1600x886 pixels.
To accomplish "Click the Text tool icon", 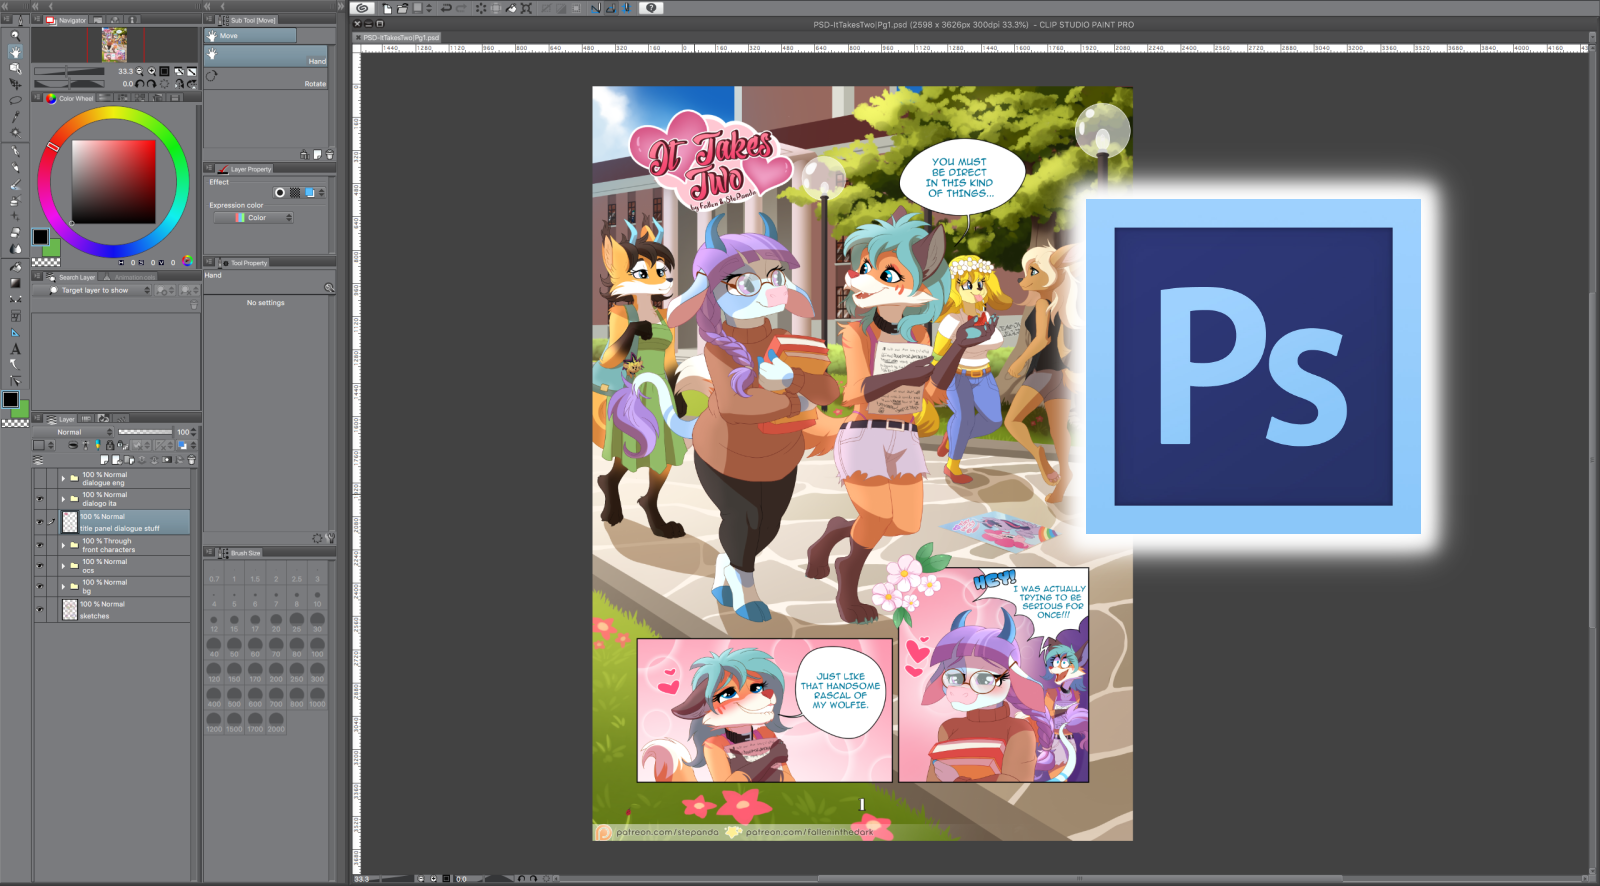I will (x=15, y=348).
